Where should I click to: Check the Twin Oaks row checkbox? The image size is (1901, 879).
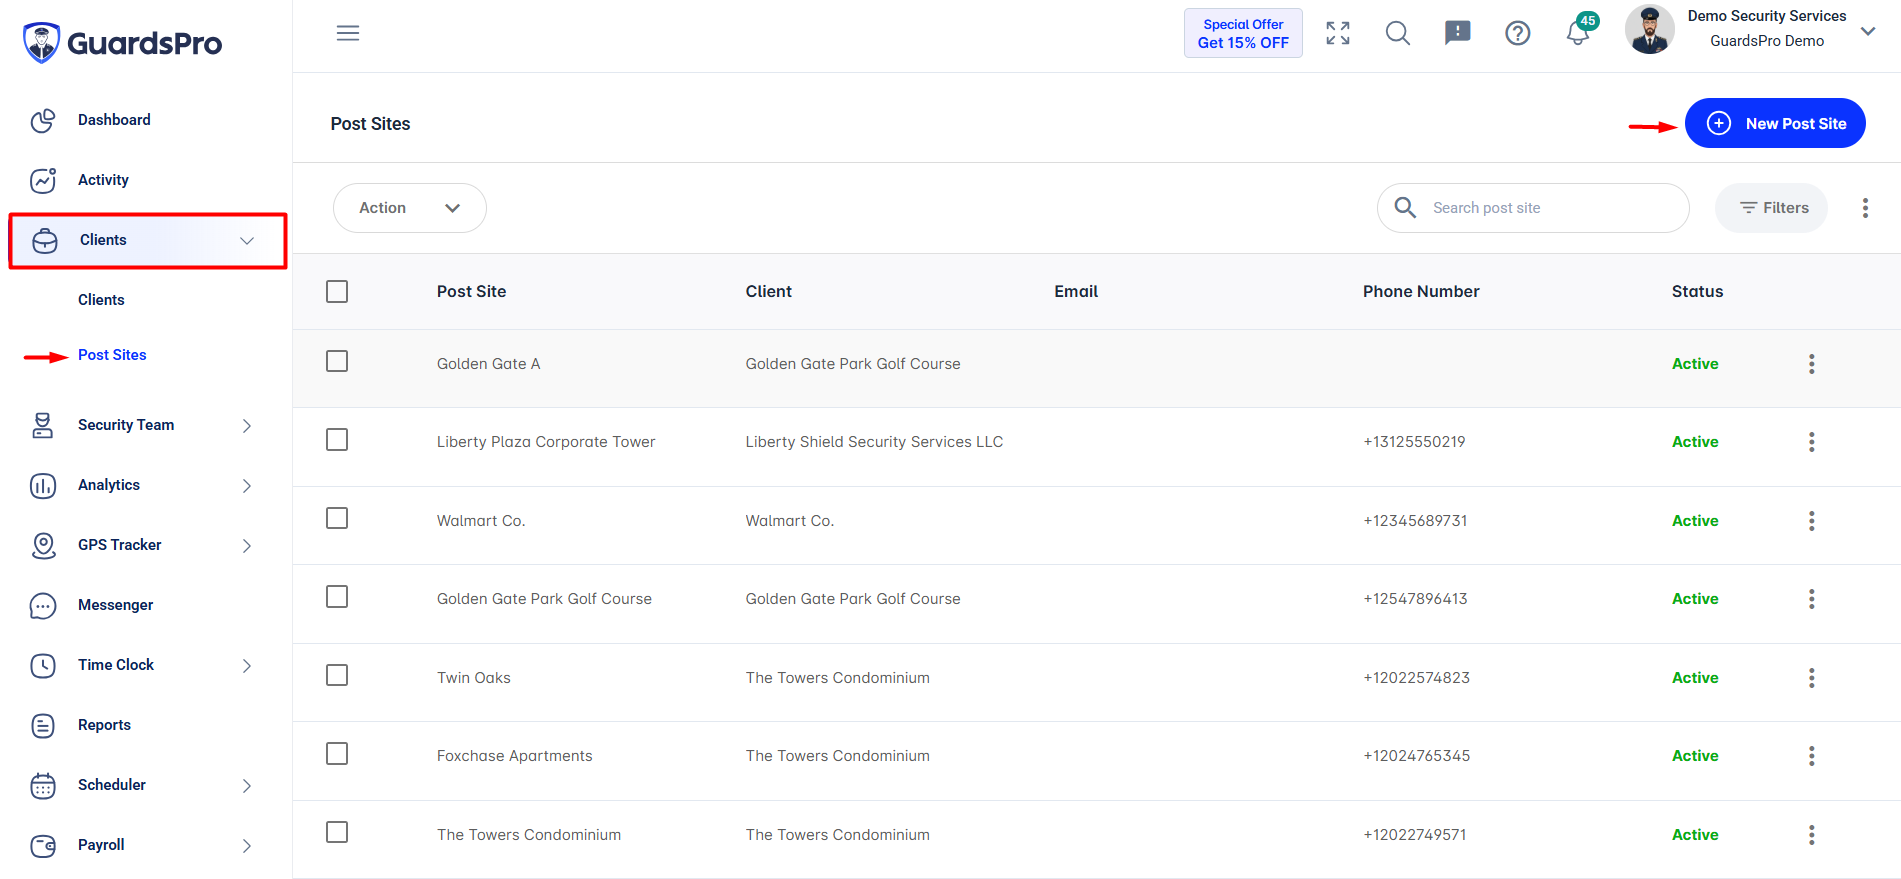pos(337,675)
